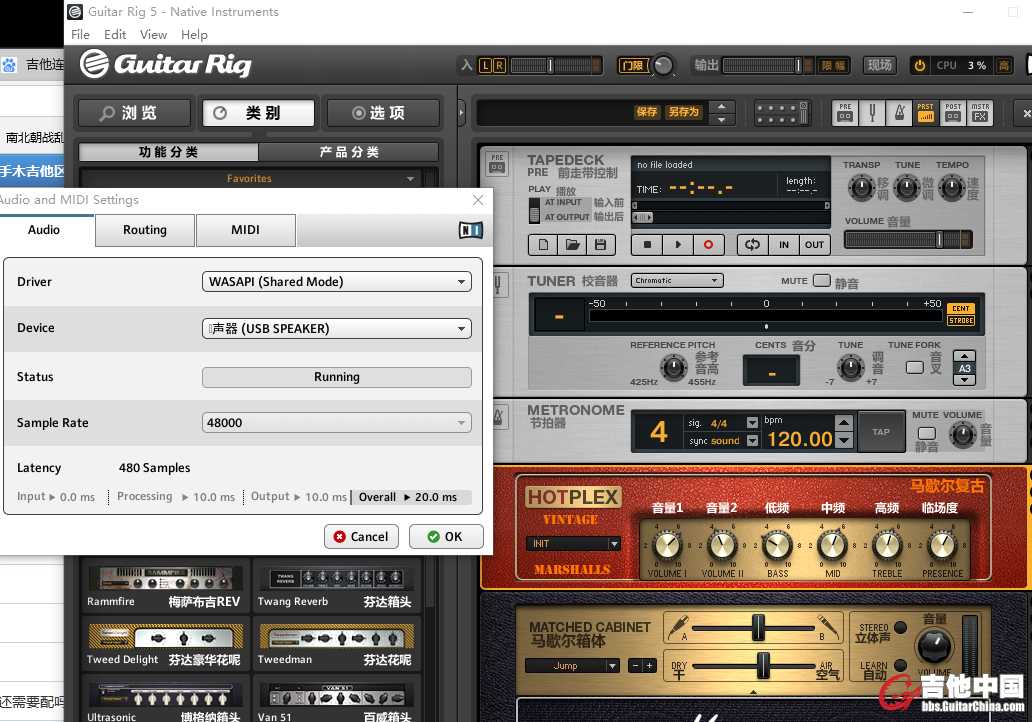The image size is (1032, 722).
Task: Show the PRE tapedeck in the rack toolbar
Action: pyautogui.click(x=845, y=113)
